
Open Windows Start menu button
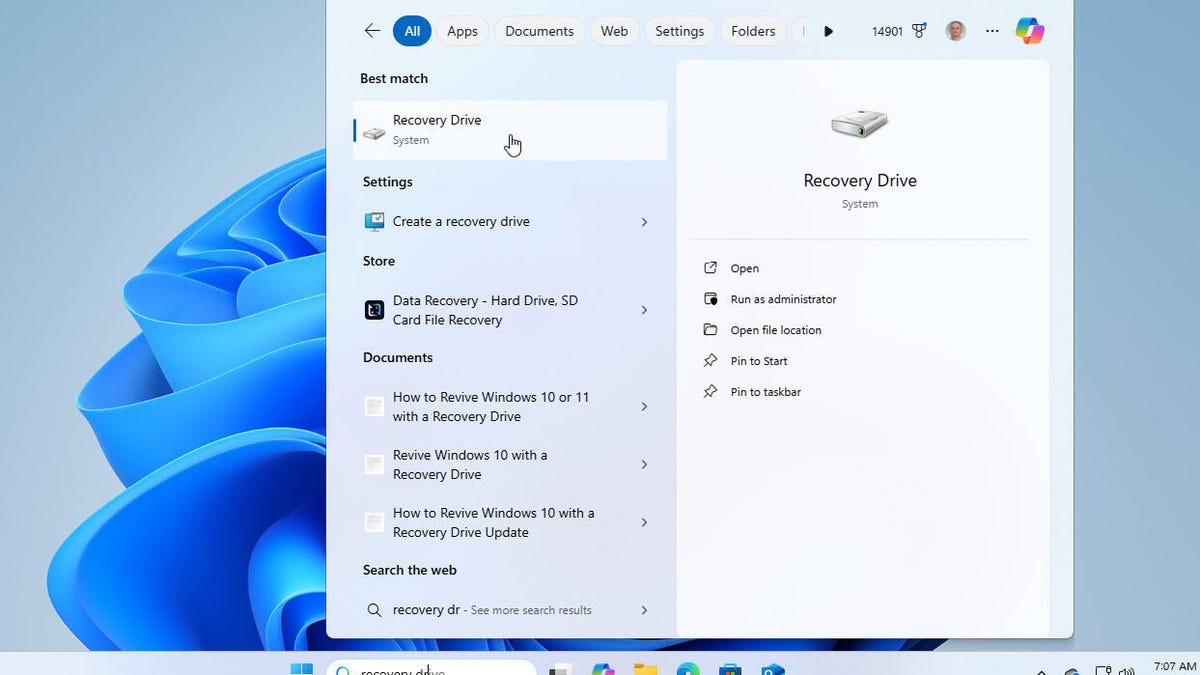click(x=301, y=669)
